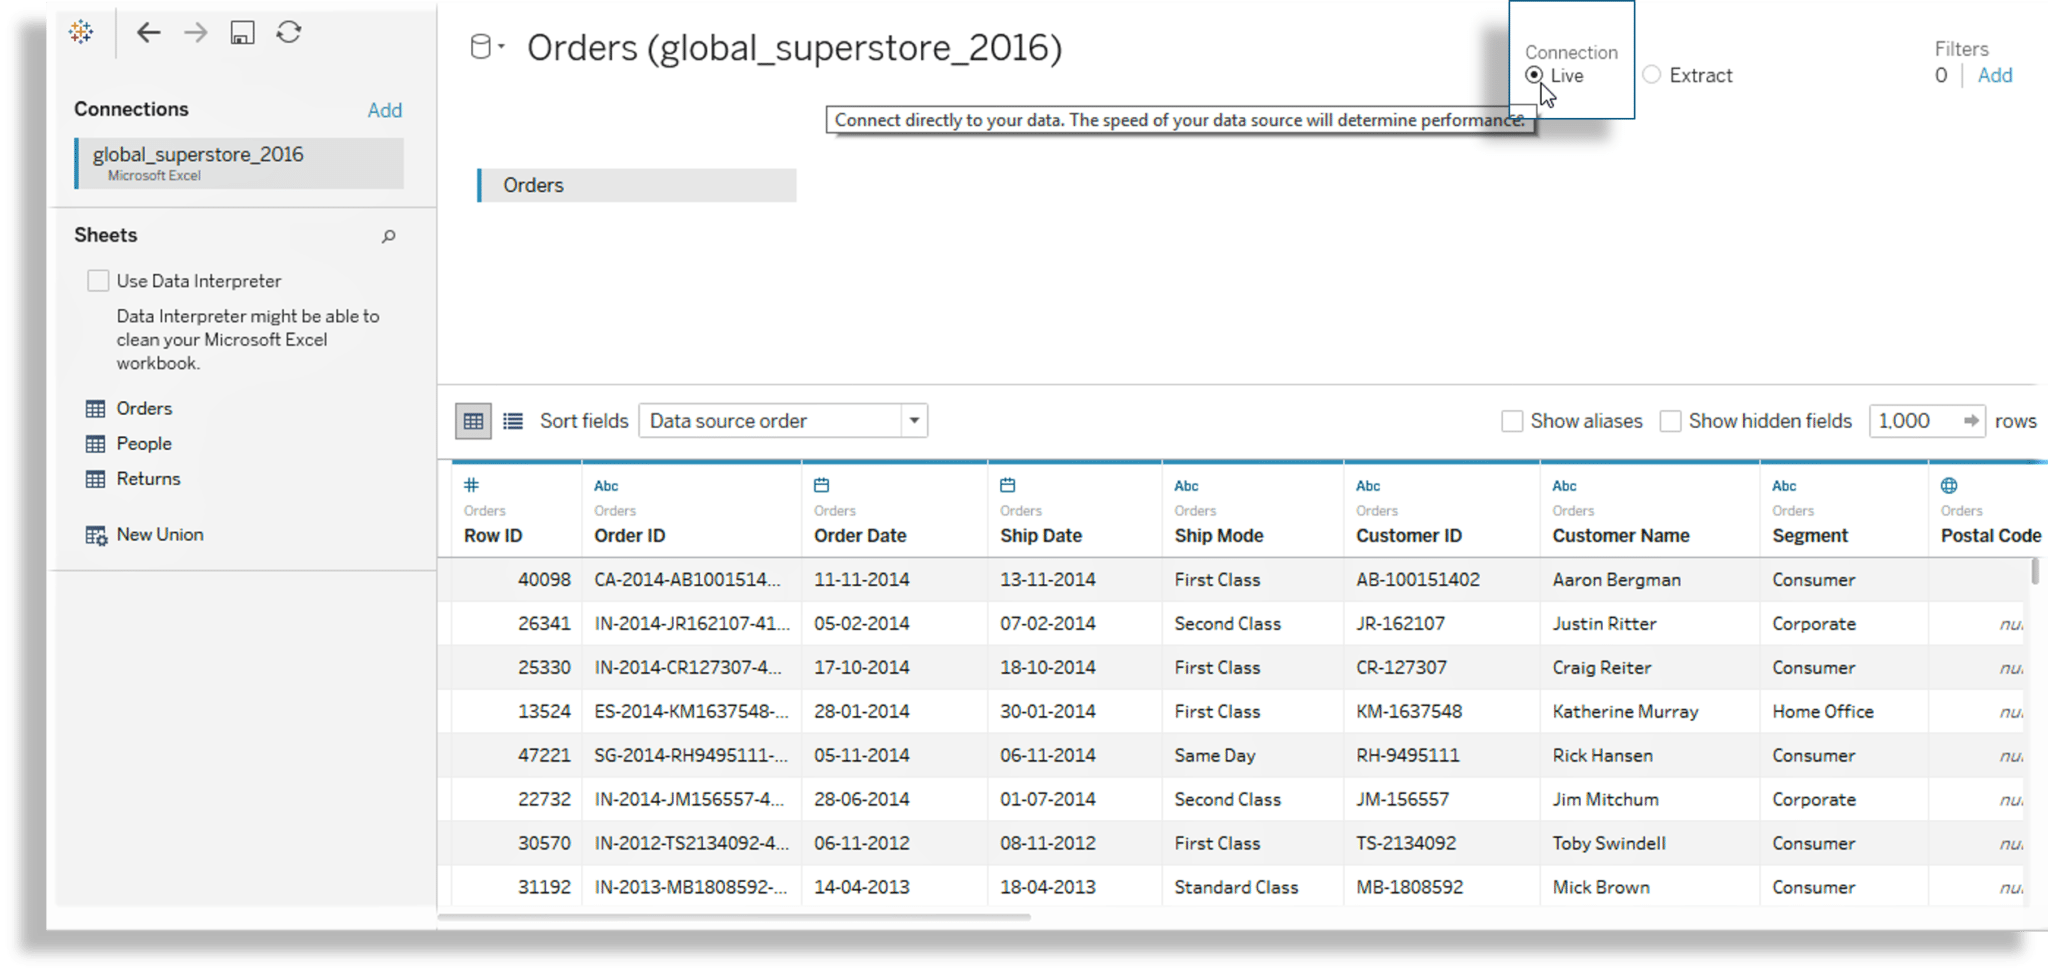
Task: Tick the Show hidden fields checkbox
Action: click(x=1670, y=421)
